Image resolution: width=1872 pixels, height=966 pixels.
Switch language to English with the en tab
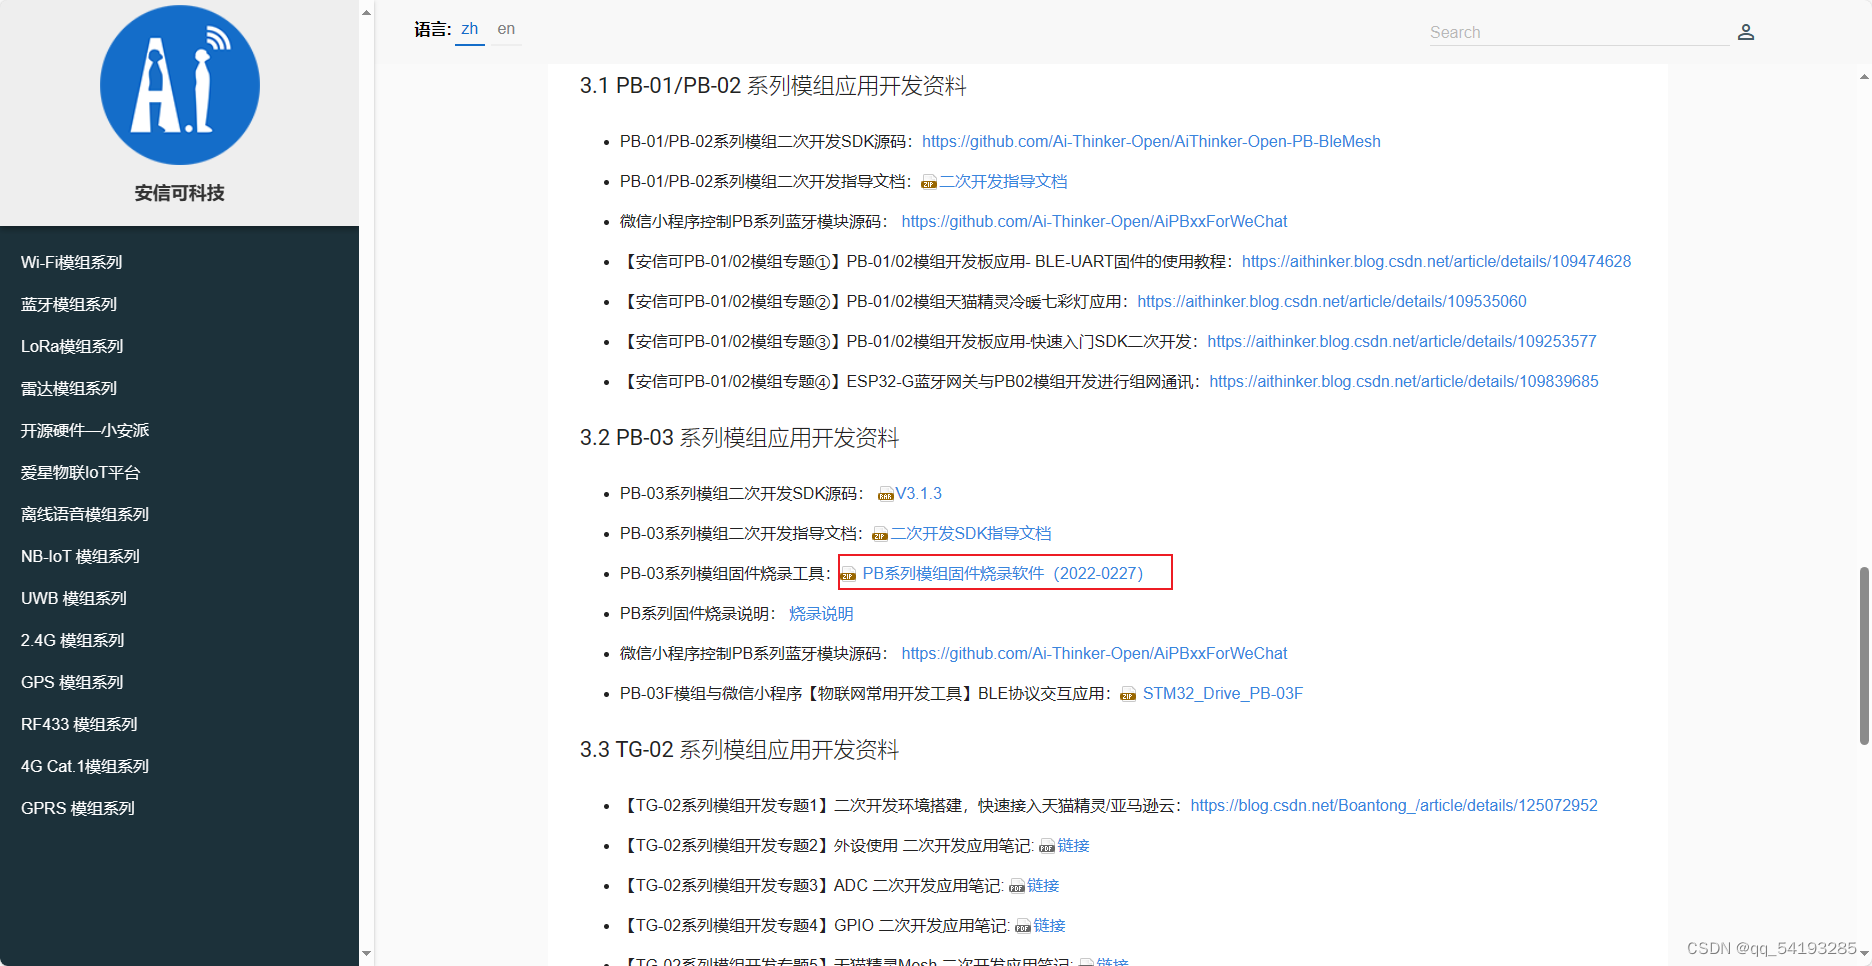[506, 29]
